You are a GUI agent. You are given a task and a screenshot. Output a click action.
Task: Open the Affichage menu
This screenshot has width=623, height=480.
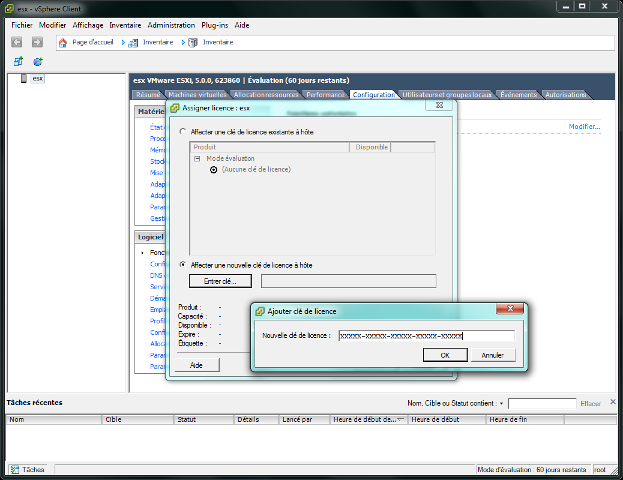[x=88, y=25]
